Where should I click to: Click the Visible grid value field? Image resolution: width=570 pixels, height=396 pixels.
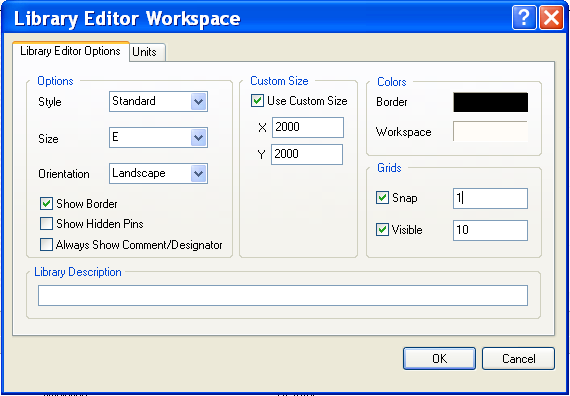tap(490, 230)
